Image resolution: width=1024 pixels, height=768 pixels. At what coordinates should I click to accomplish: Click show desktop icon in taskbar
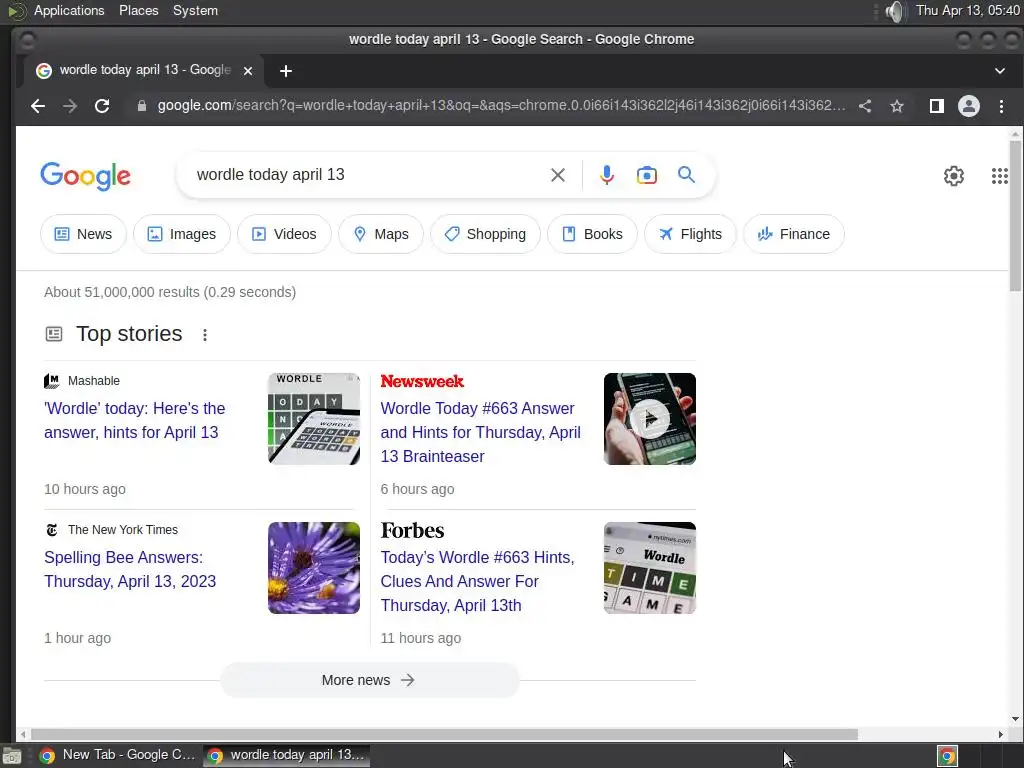point(12,756)
